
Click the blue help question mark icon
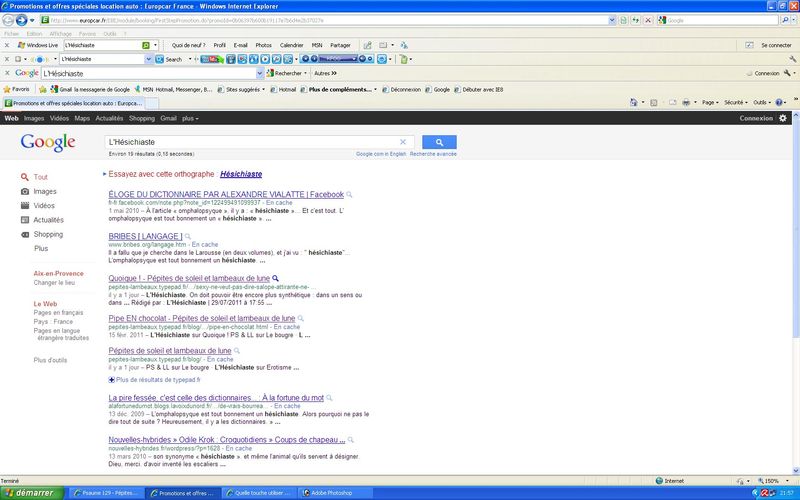click(x=779, y=103)
